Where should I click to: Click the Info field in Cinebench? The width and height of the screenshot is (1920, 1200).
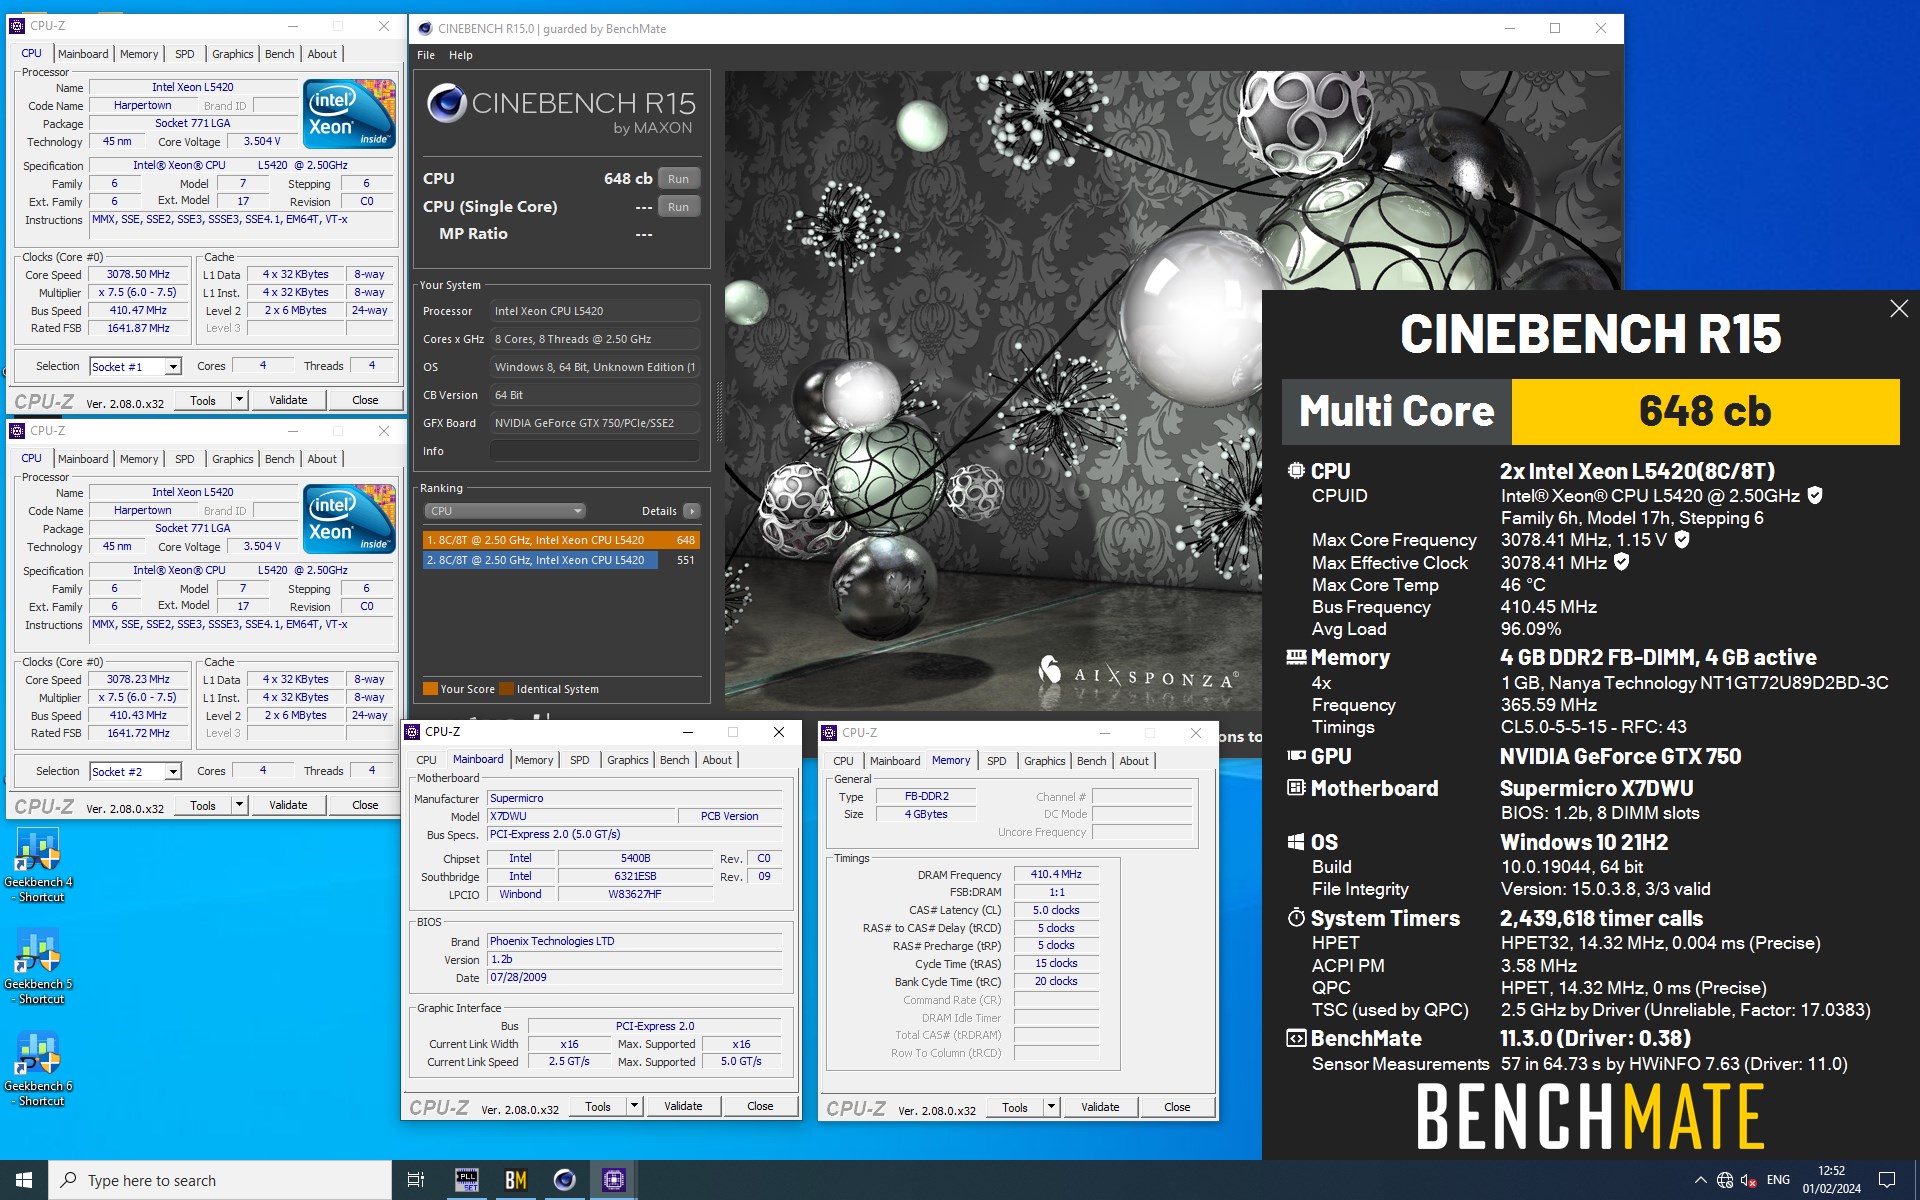(x=595, y=451)
